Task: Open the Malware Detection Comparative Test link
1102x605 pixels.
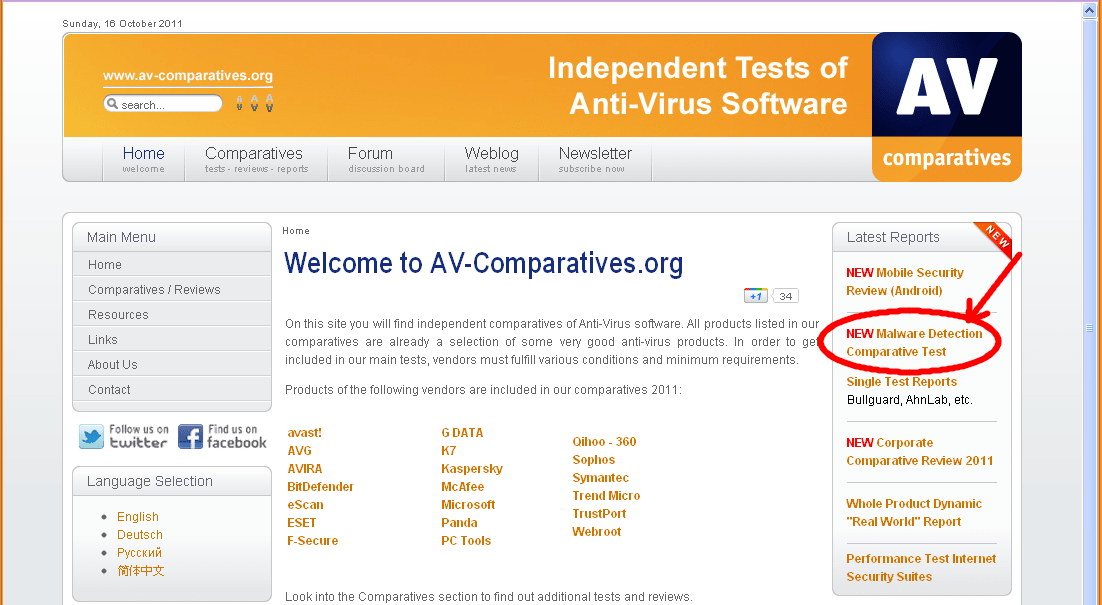Action: 914,342
